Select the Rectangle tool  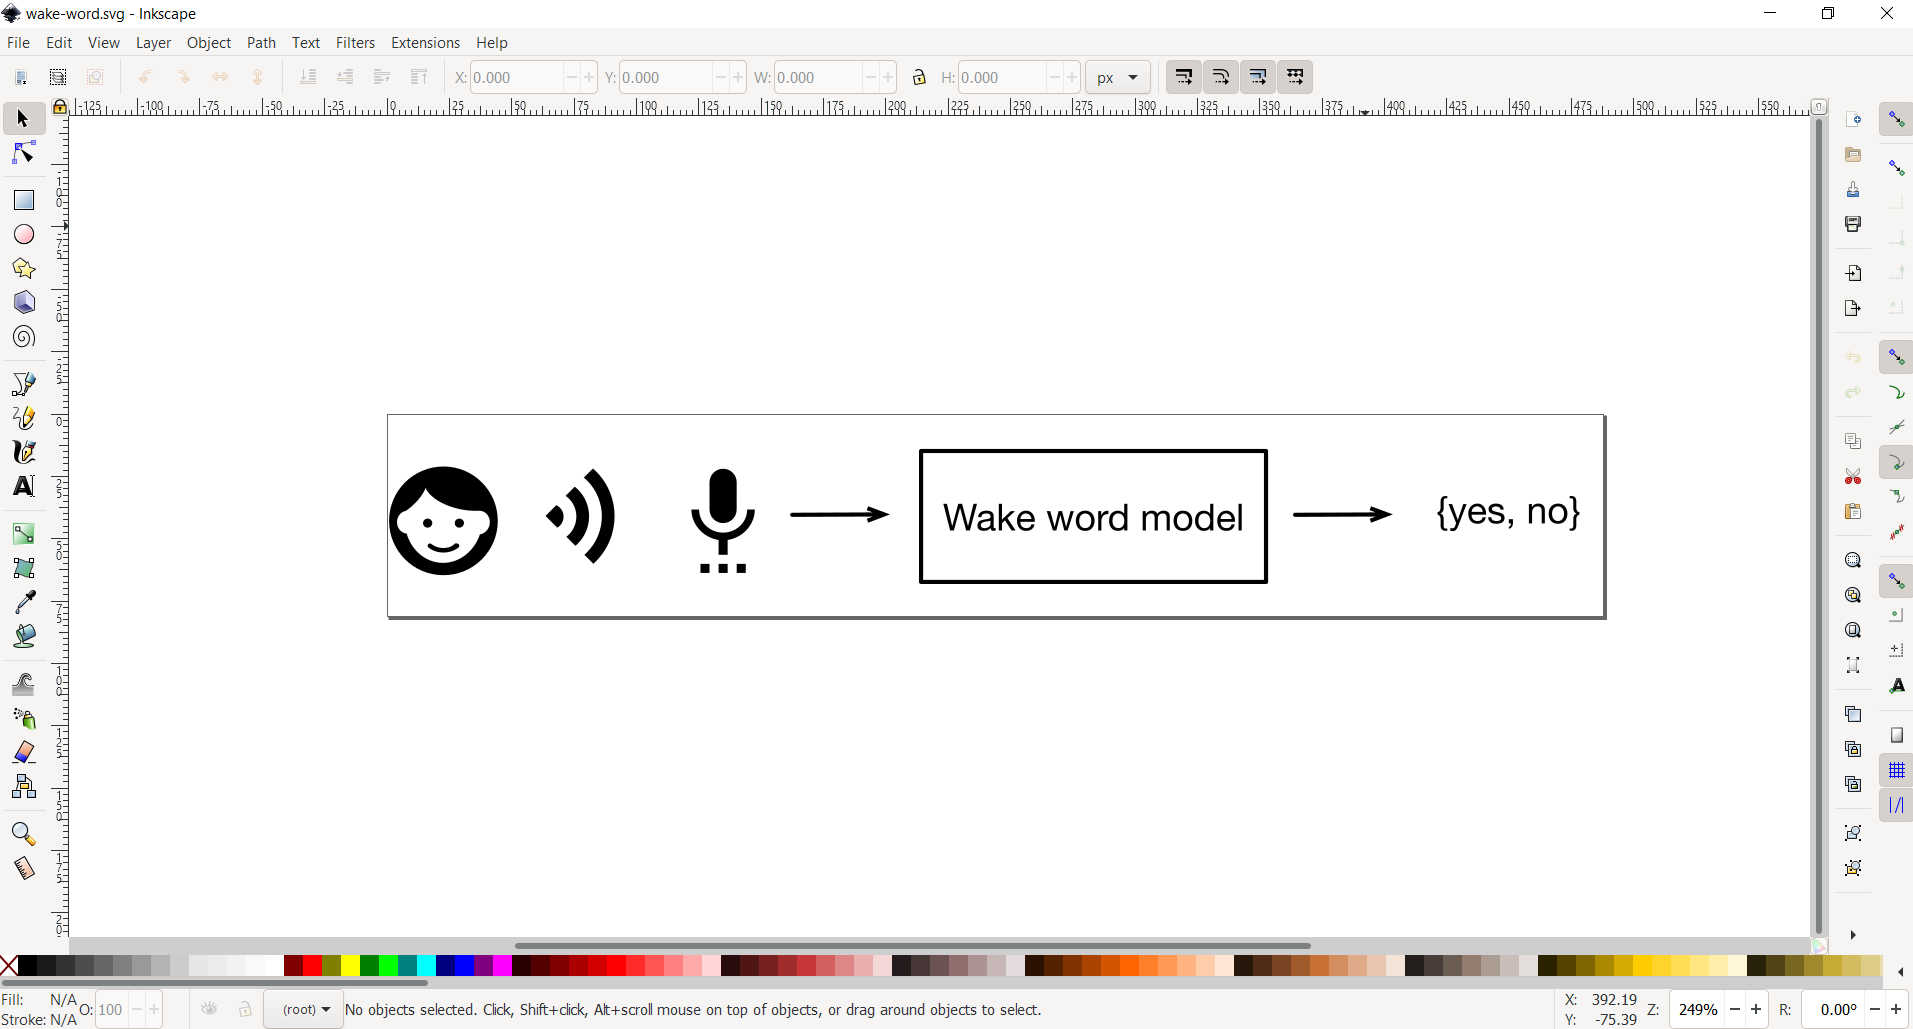(23, 200)
